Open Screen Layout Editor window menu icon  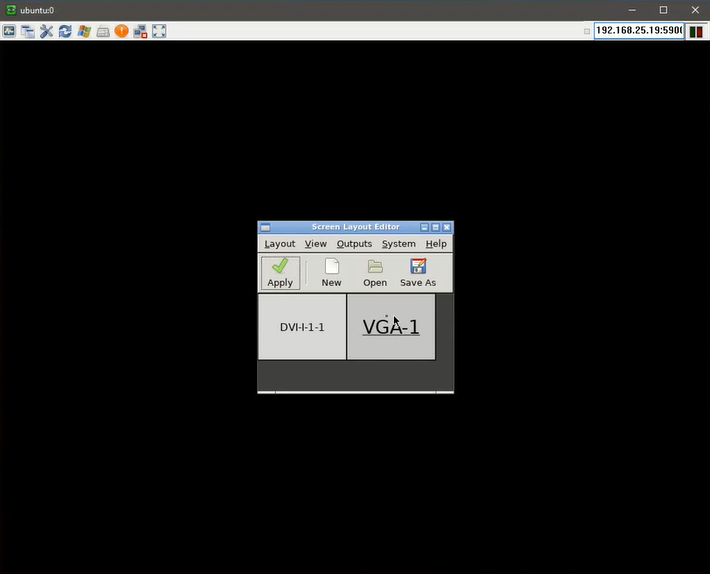pos(265,227)
